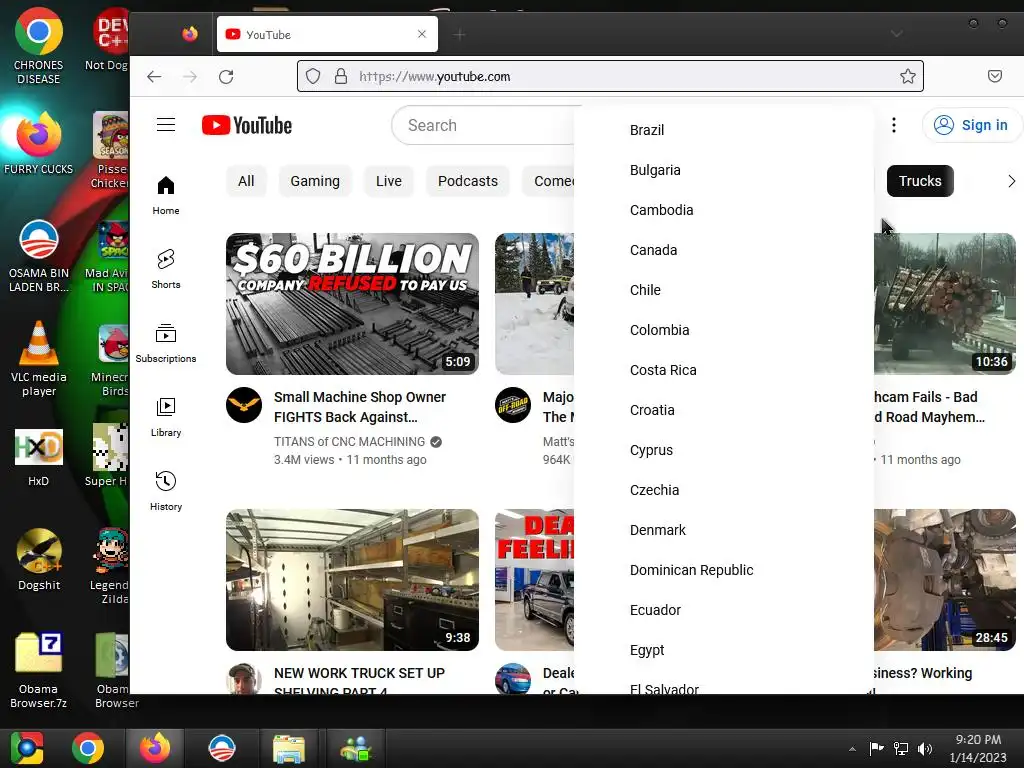This screenshot has height=768, width=1024.
Task: Open the Dogshit desktop shortcut
Action: pyautogui.click(x=39, y=560)
